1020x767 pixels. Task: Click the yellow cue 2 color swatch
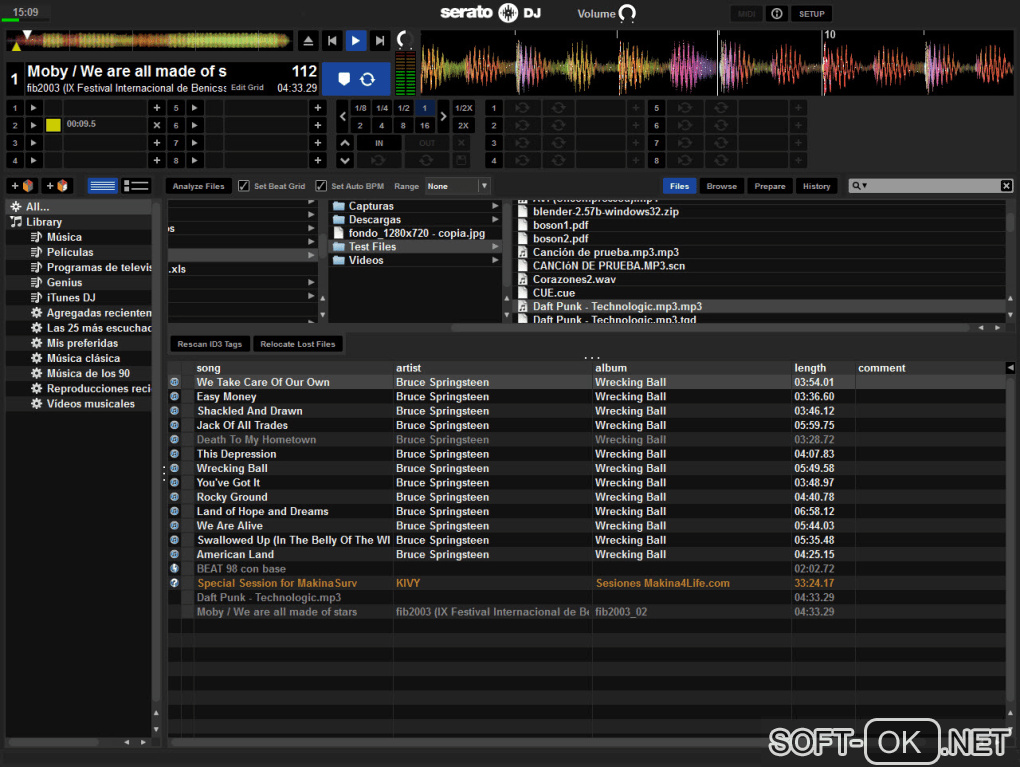click(x=53, y=125)
